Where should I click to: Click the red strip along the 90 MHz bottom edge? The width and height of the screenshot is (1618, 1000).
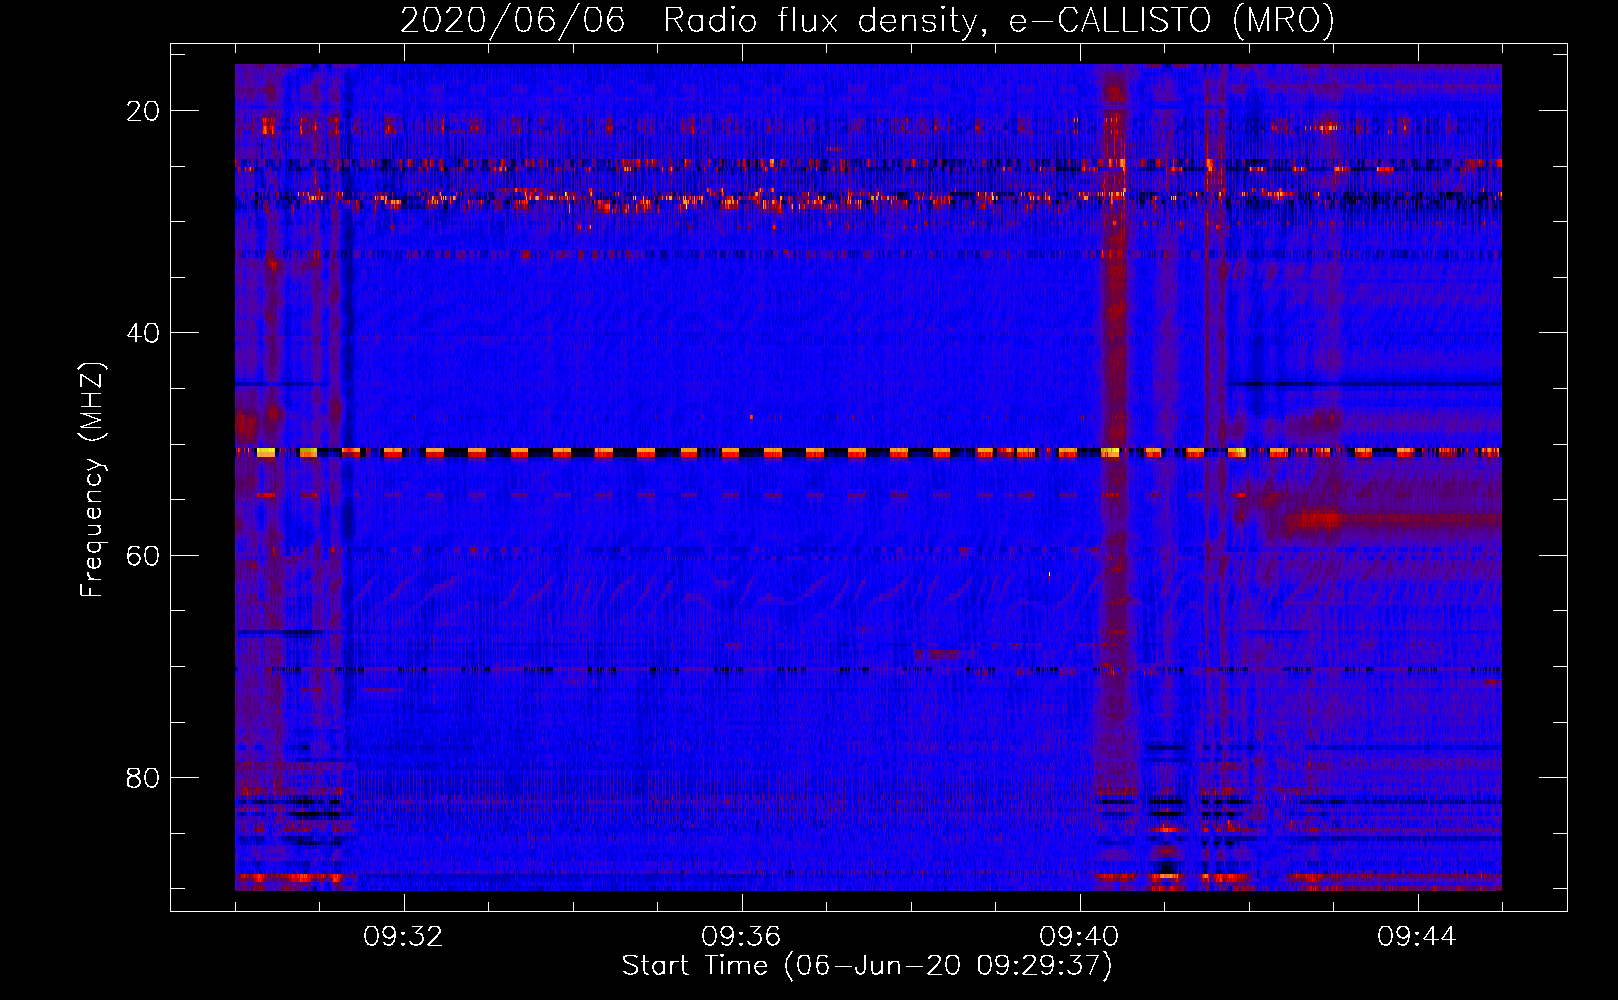868,880
